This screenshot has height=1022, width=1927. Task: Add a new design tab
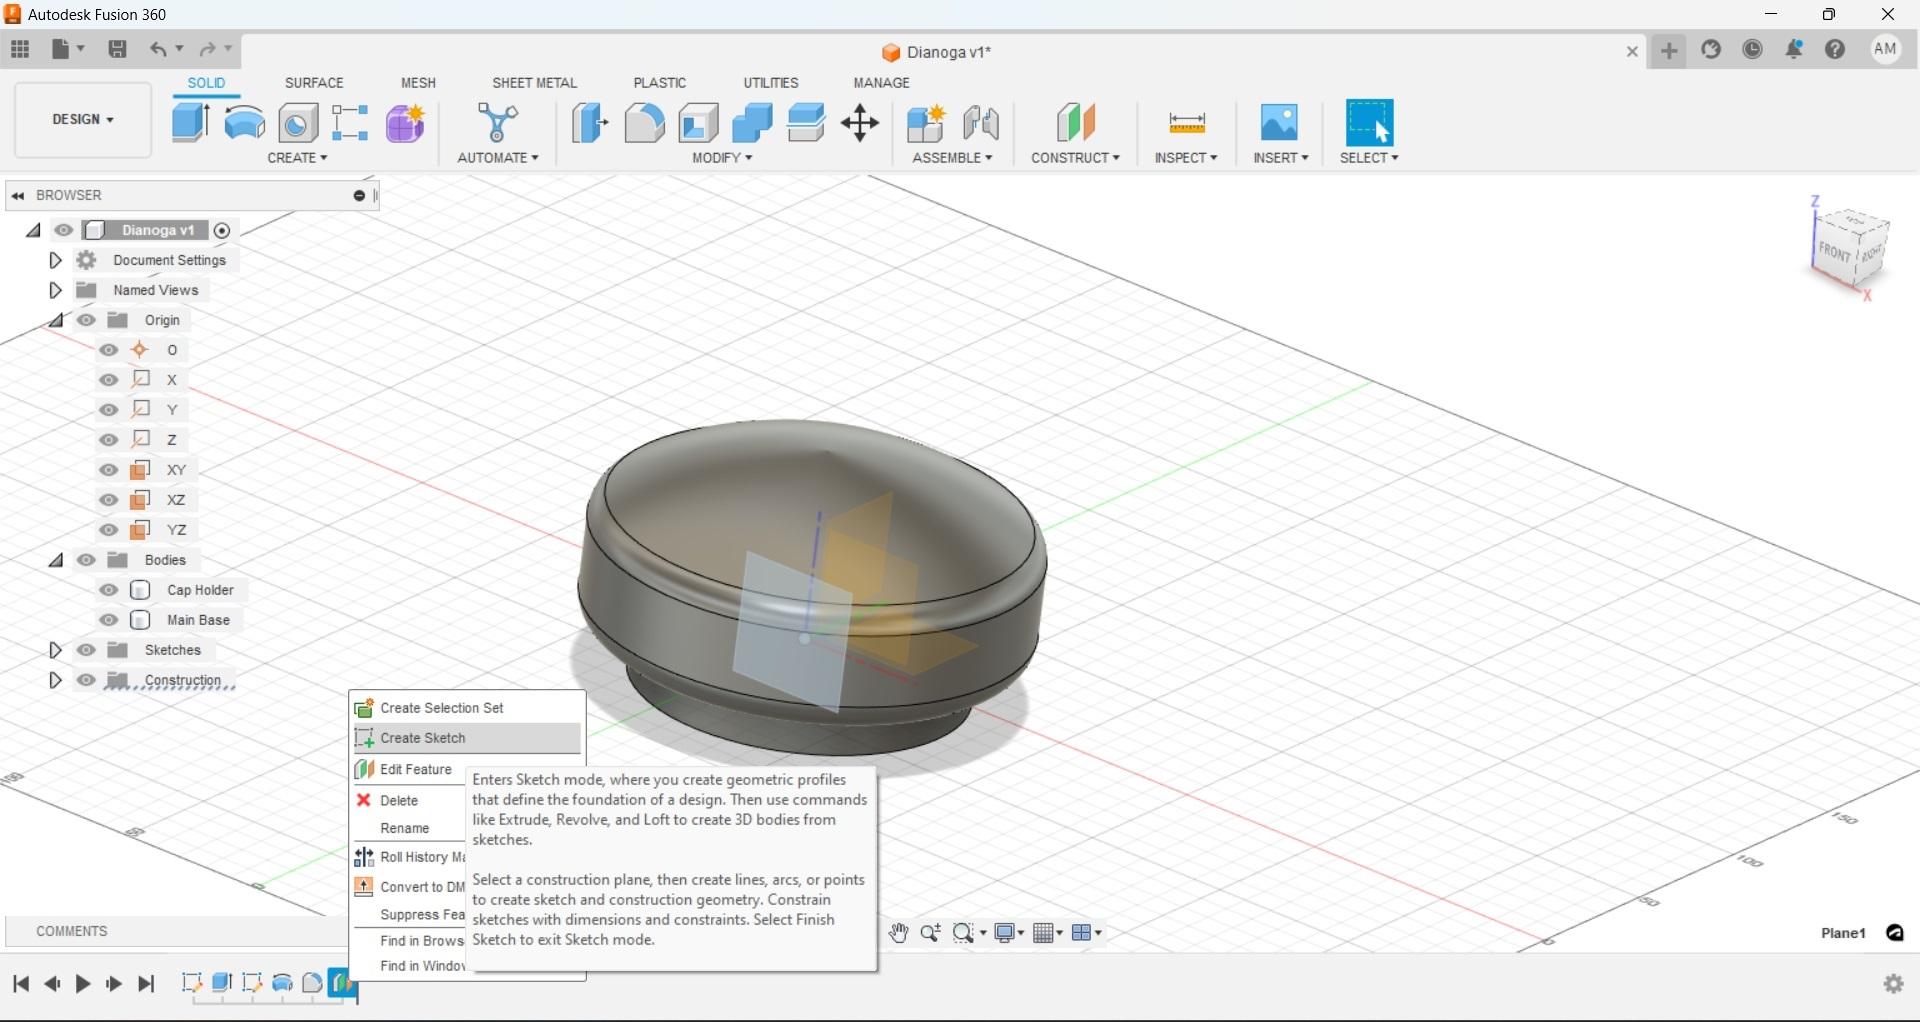pos(1669,50)
